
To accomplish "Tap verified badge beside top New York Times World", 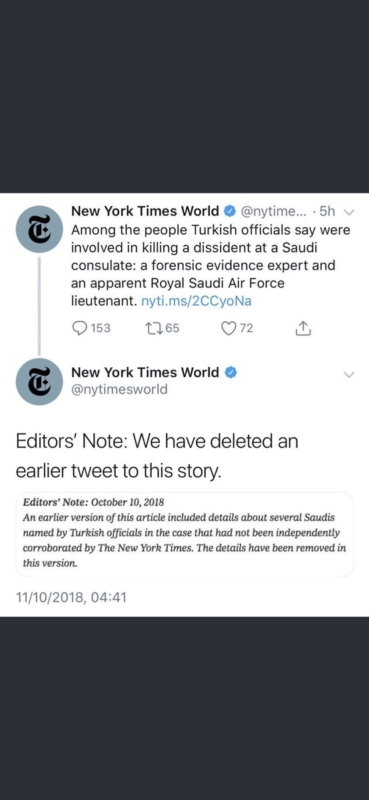I will point(229,211).
